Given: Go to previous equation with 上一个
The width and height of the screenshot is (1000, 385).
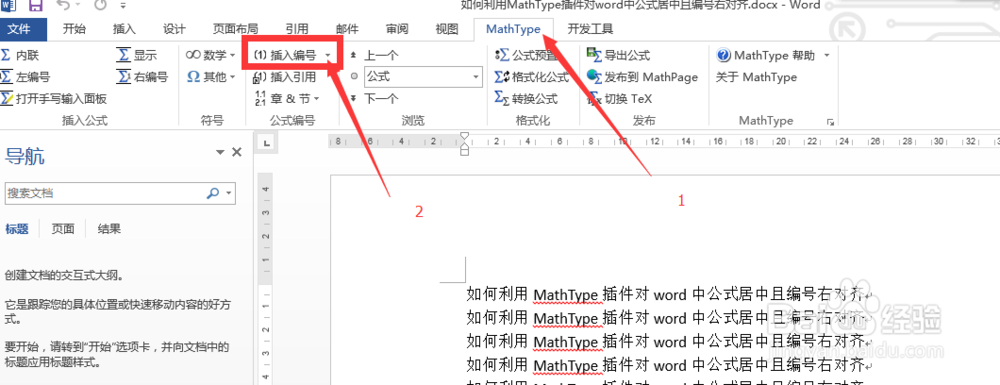Looking at the screenshot, I should click(374, 55).
